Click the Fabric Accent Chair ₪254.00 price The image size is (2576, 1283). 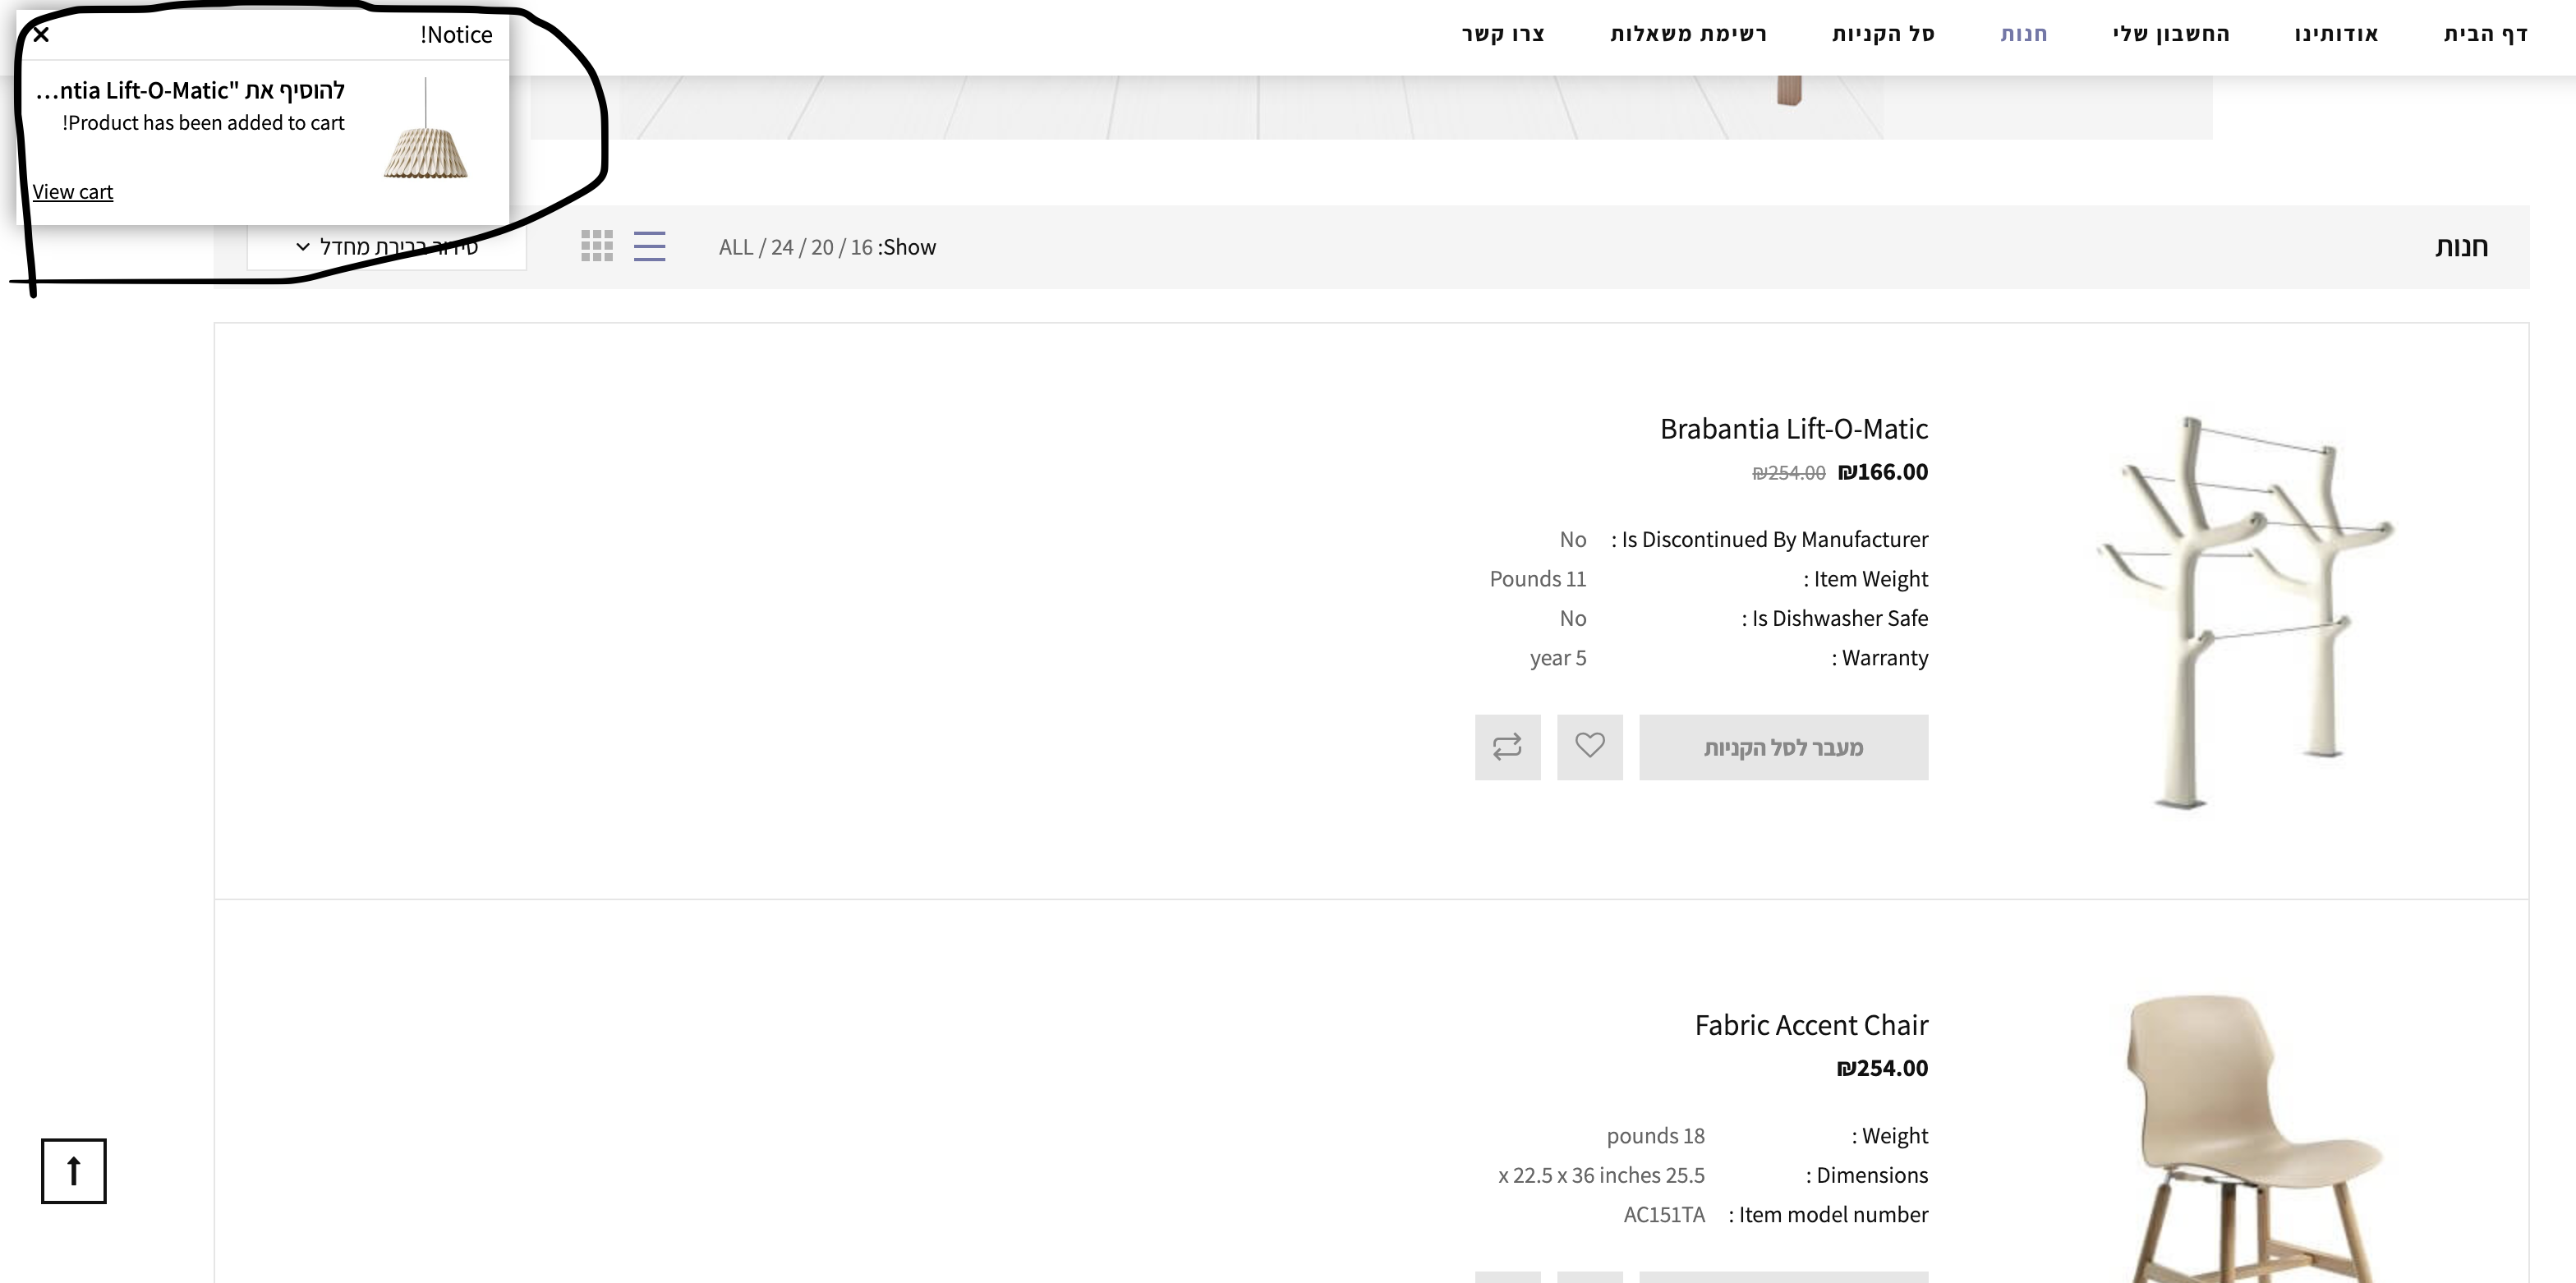(x=1882, y=1068)
